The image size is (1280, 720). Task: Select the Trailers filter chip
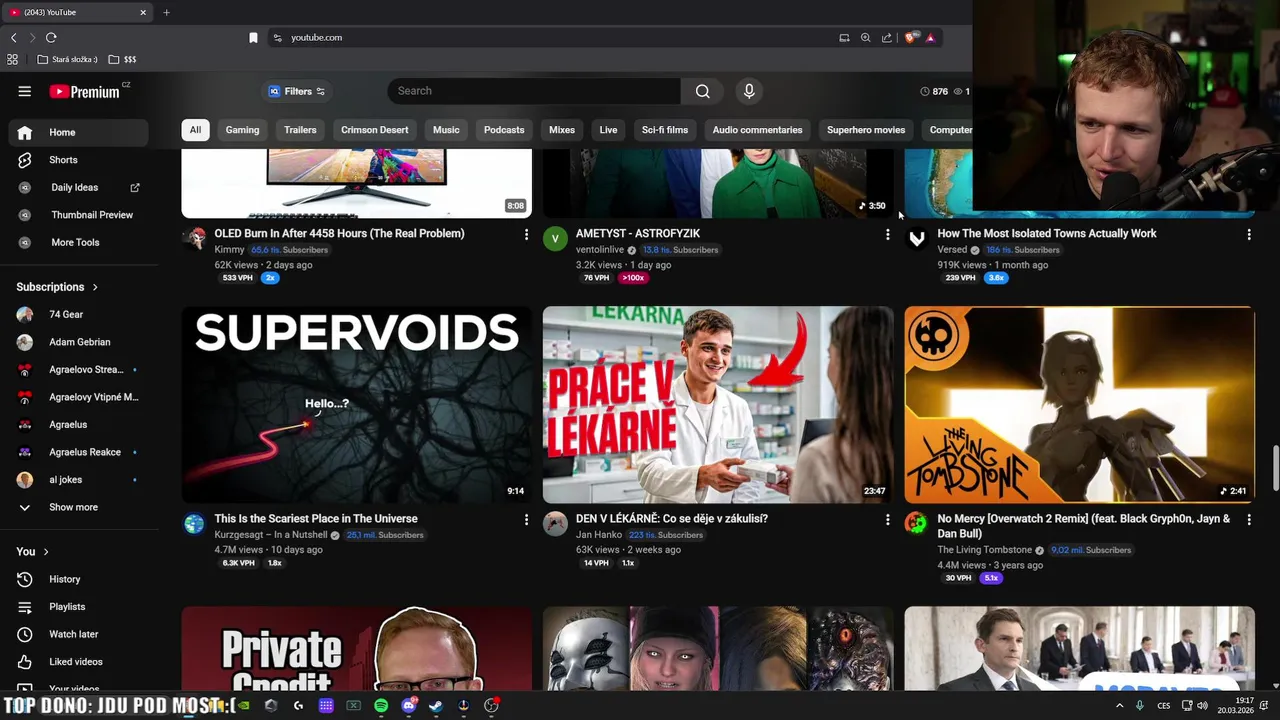(x=300, y=130)
